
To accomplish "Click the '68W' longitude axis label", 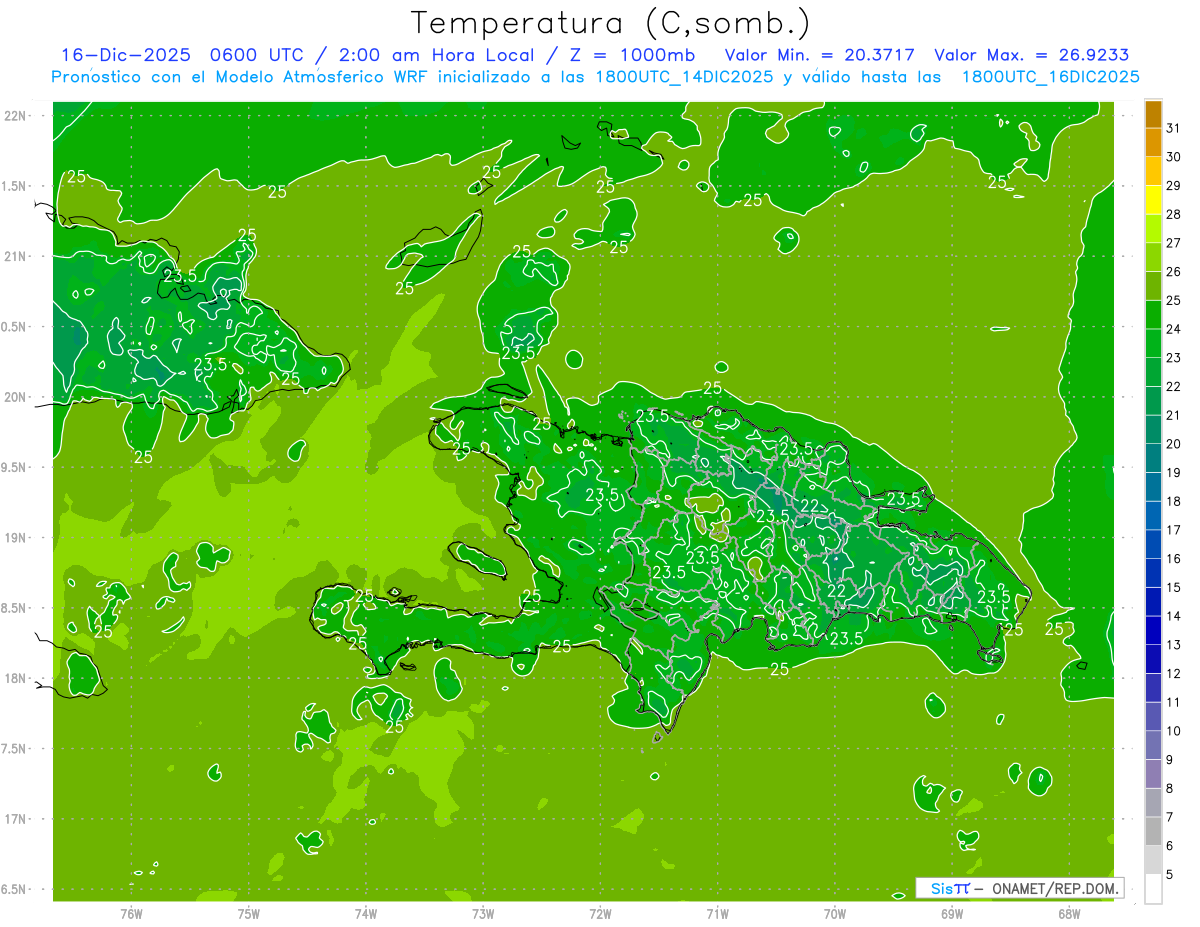I will (1069, 913).
